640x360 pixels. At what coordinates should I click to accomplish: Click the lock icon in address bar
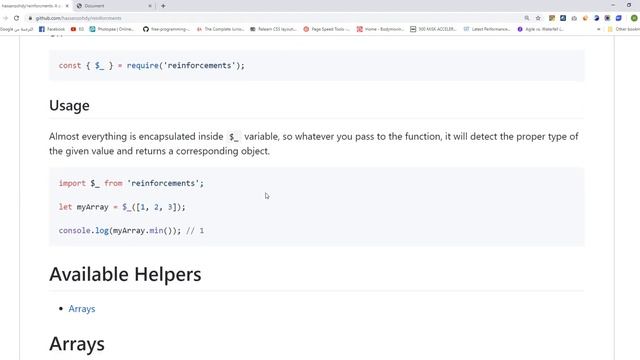click(x=30, y=18)
